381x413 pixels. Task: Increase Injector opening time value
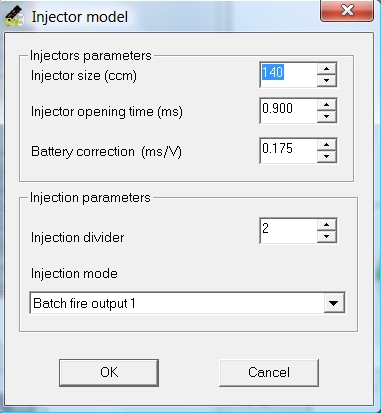[327, 105]
